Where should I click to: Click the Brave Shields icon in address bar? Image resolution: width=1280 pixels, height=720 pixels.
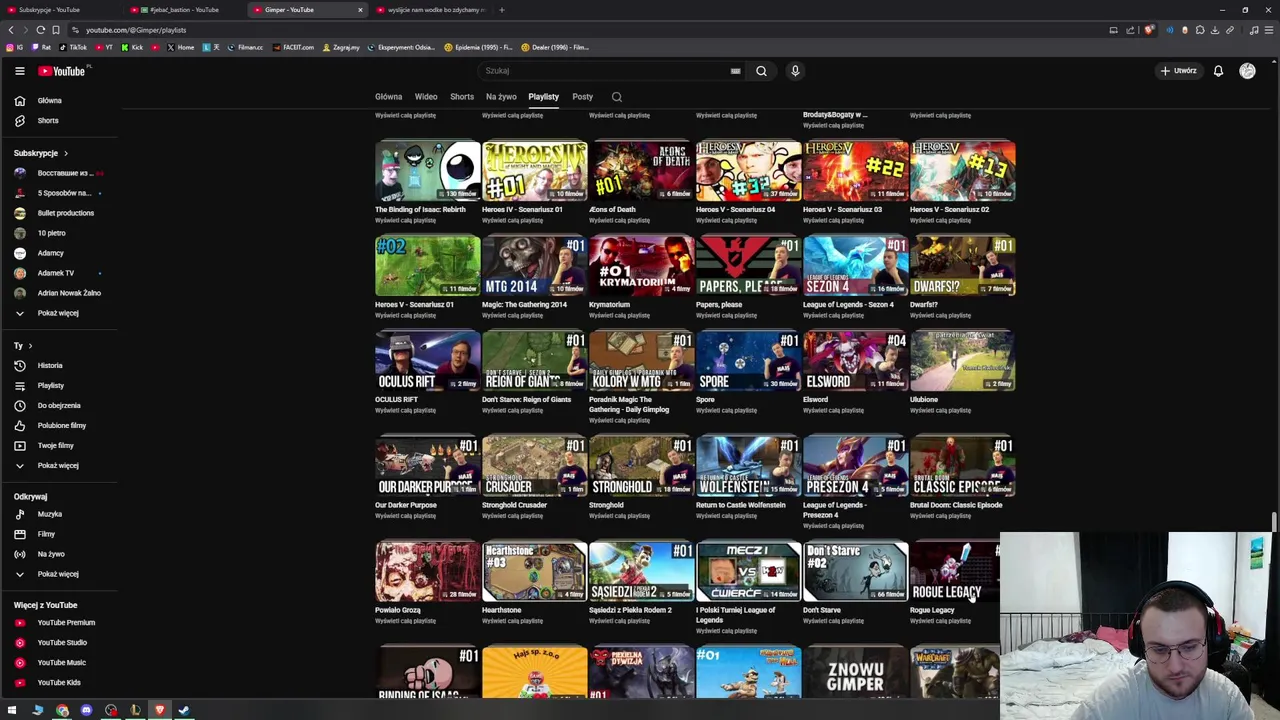[1148, 30]
